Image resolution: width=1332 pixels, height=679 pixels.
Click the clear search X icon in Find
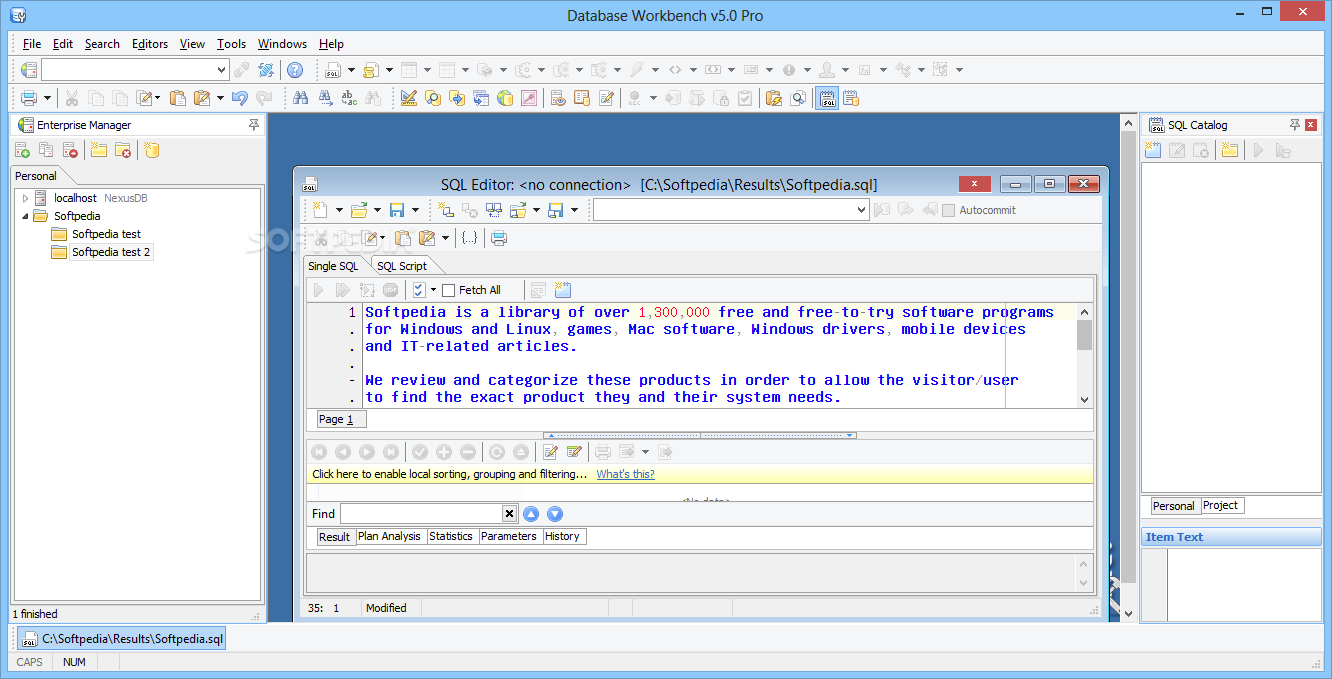509,514
